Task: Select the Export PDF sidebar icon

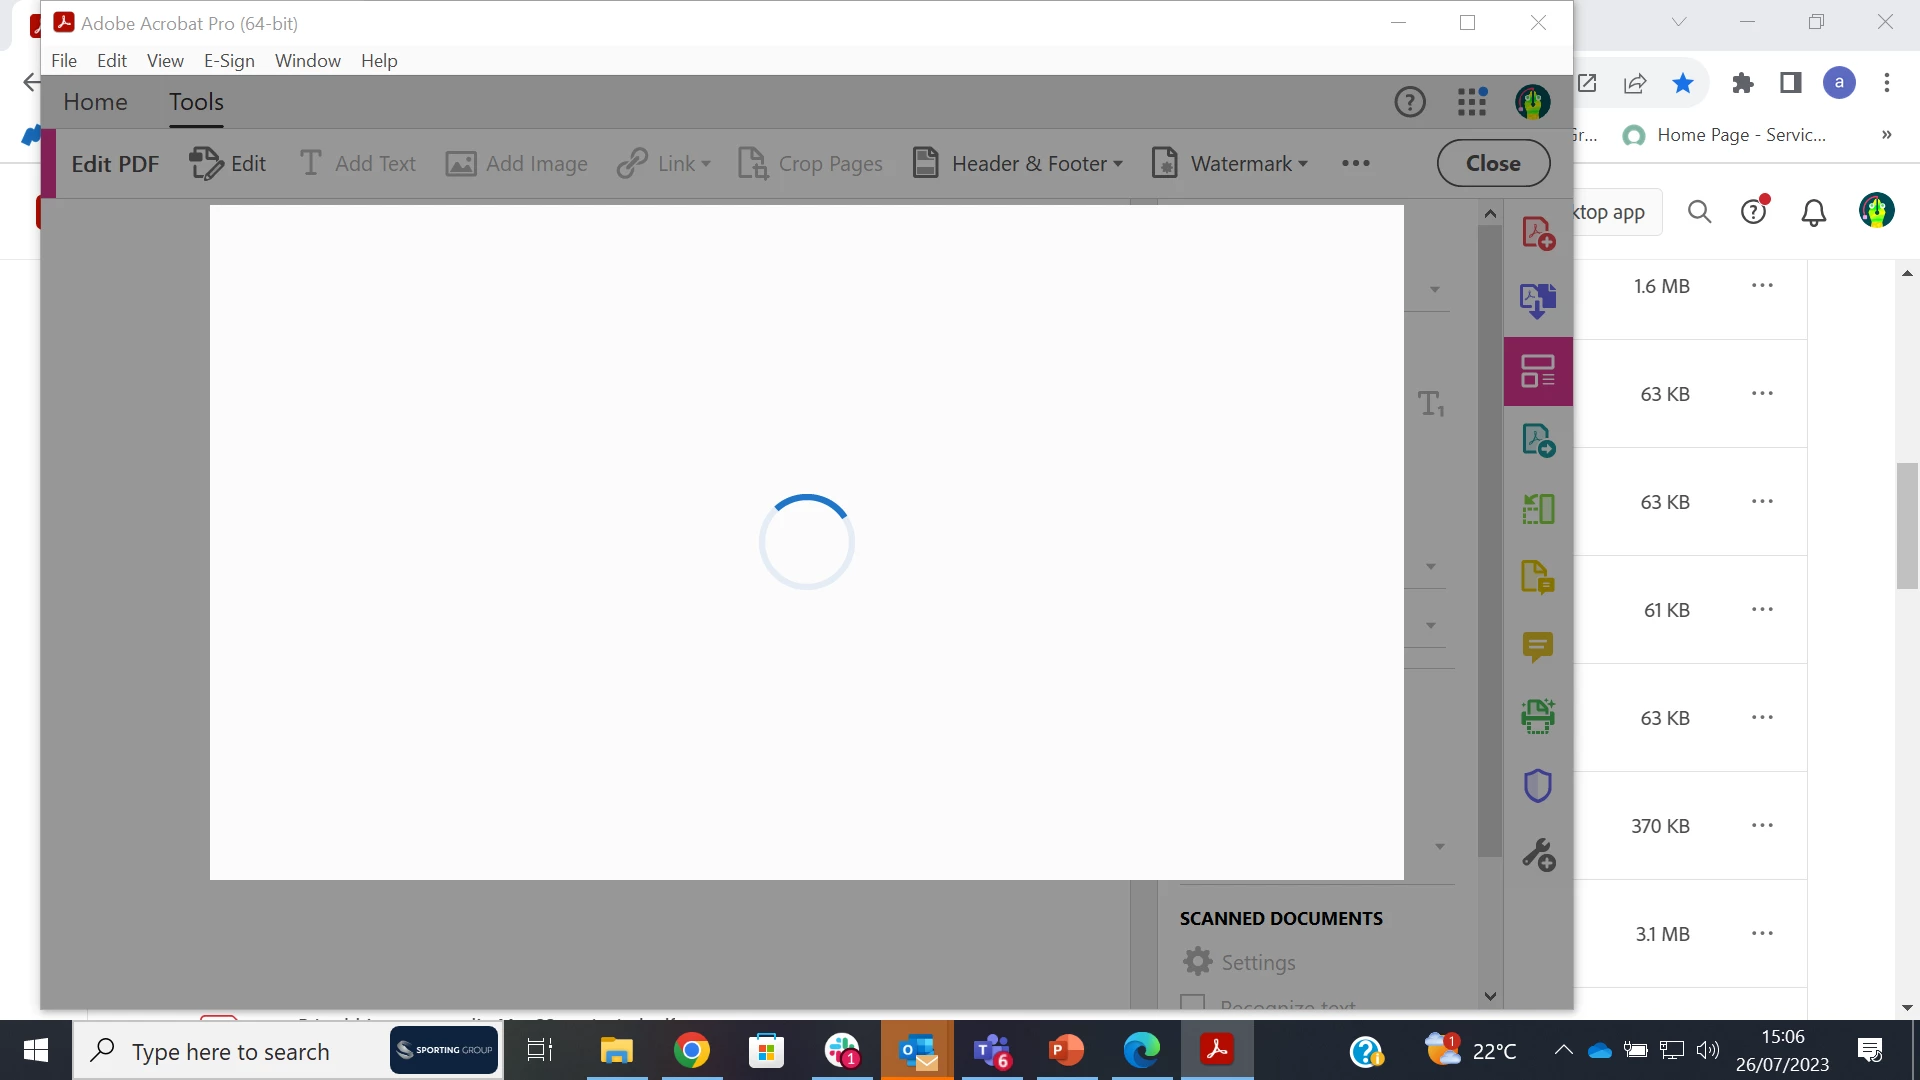Action: click(x=1538, y=440)
